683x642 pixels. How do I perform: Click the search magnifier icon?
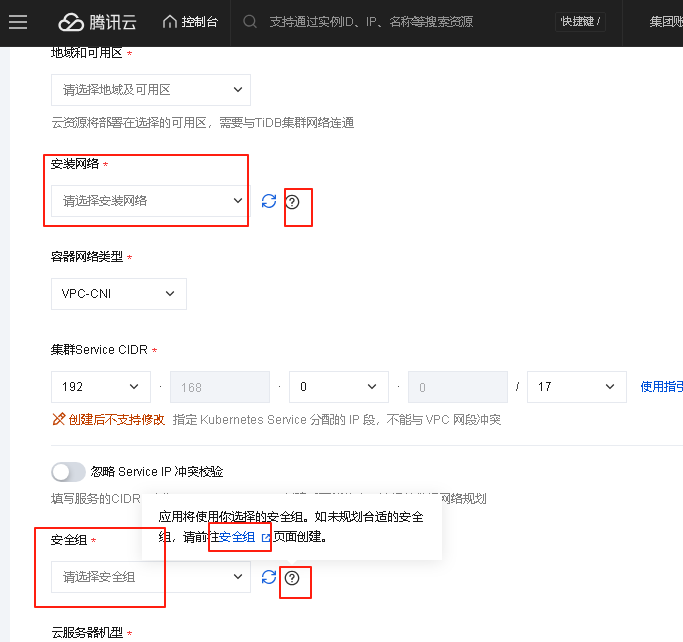(x=250, y=22)
